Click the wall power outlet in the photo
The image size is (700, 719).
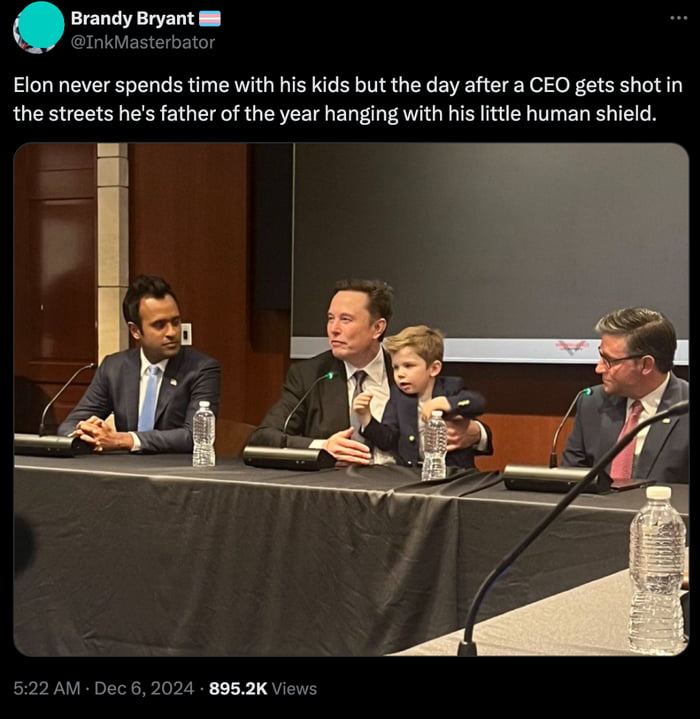[x=186, y=334]
